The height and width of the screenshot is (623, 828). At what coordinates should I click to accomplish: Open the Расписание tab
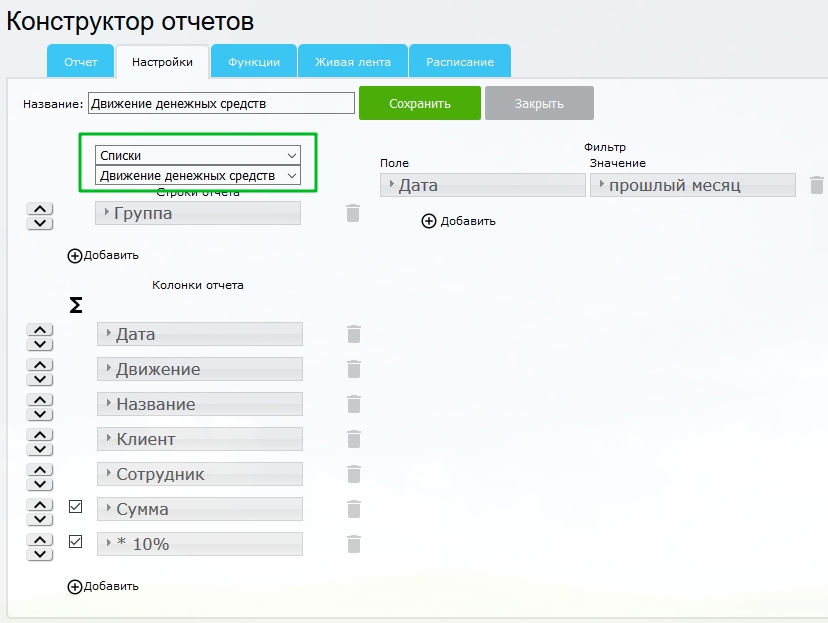point(460,62)
